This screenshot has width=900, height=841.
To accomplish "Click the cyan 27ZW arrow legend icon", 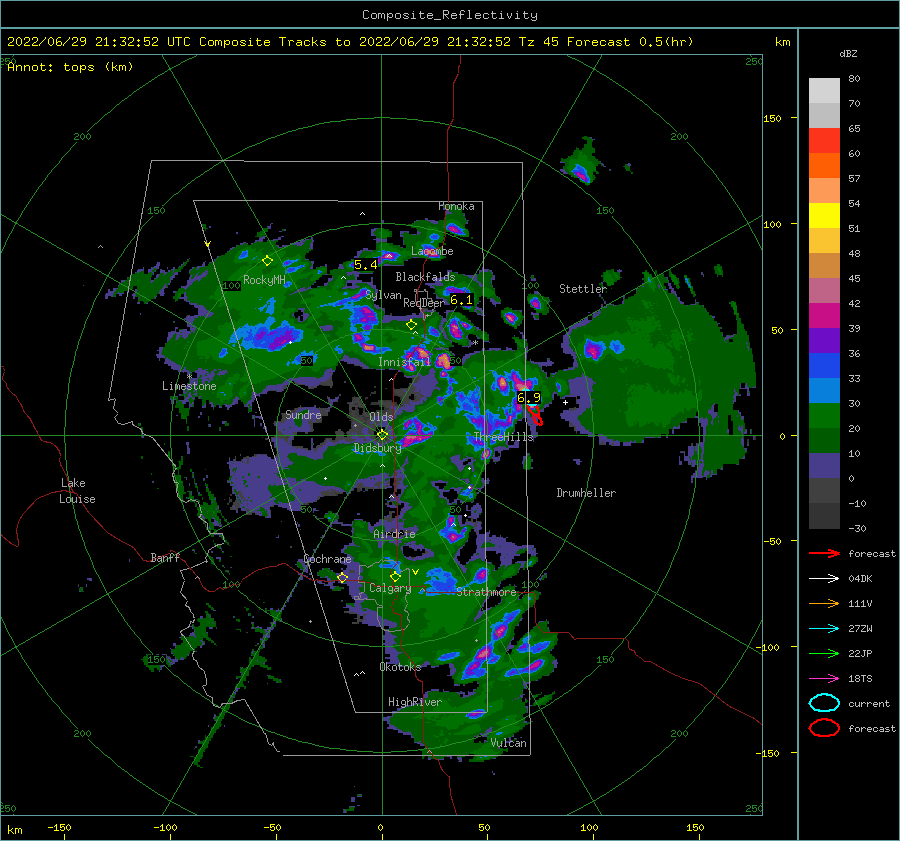I will pos(824,629).
